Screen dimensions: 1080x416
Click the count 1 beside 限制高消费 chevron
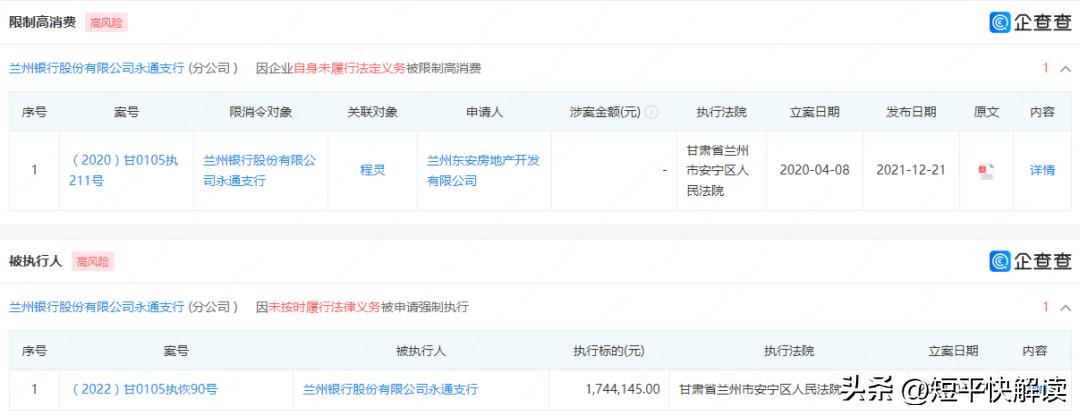1045,68
